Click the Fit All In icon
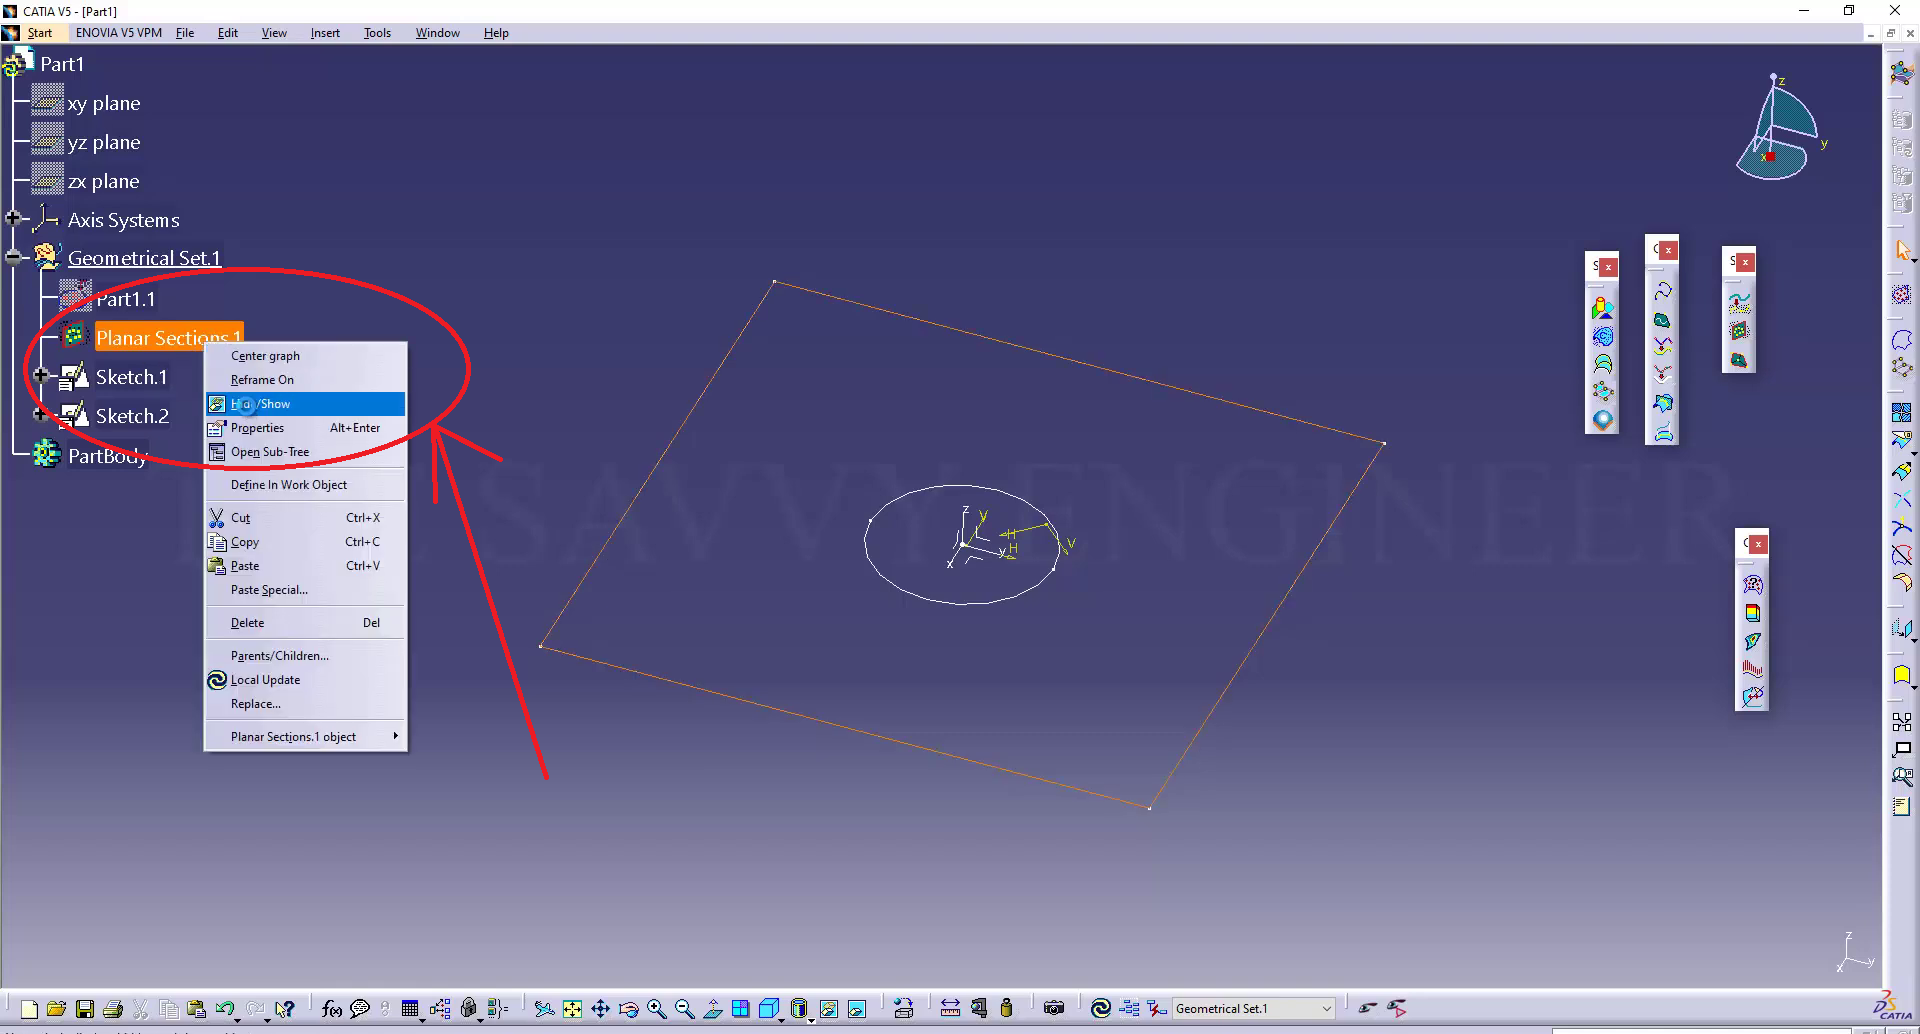 [x=572, y=1009]
